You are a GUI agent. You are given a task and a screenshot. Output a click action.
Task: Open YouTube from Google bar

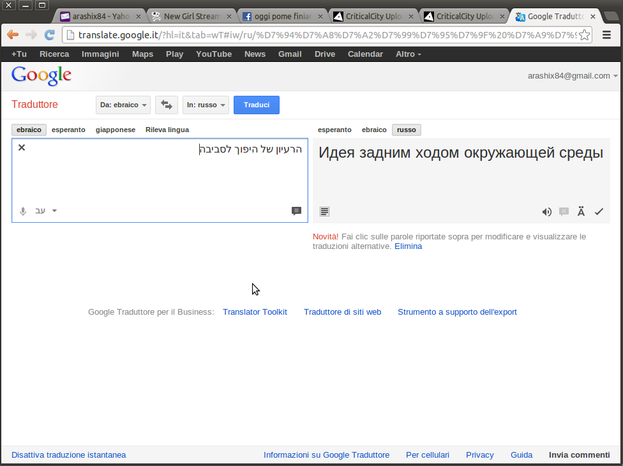point(214,54)
